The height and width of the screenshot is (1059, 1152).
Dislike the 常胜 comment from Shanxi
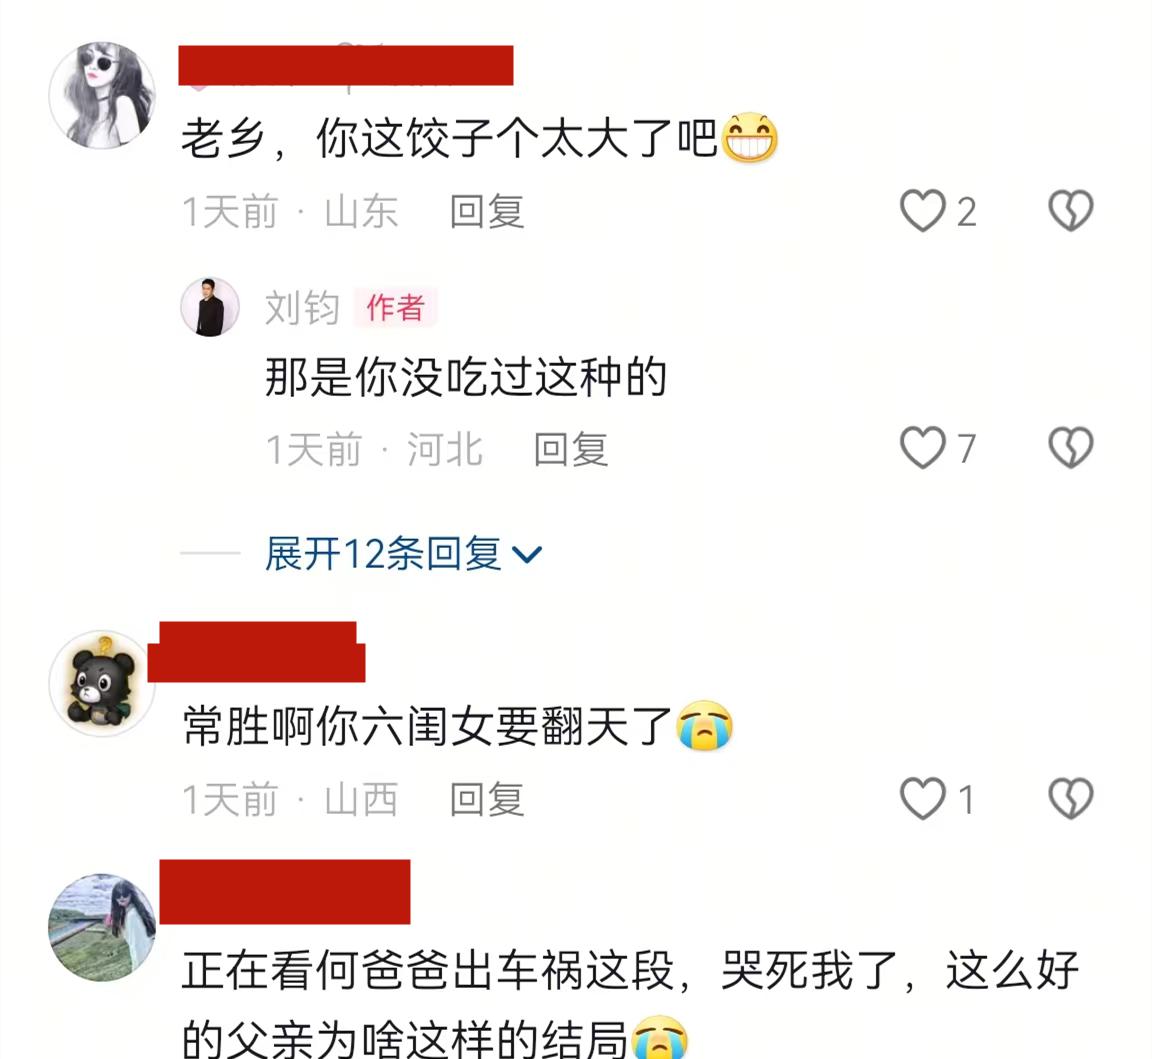click(1070, 798)
